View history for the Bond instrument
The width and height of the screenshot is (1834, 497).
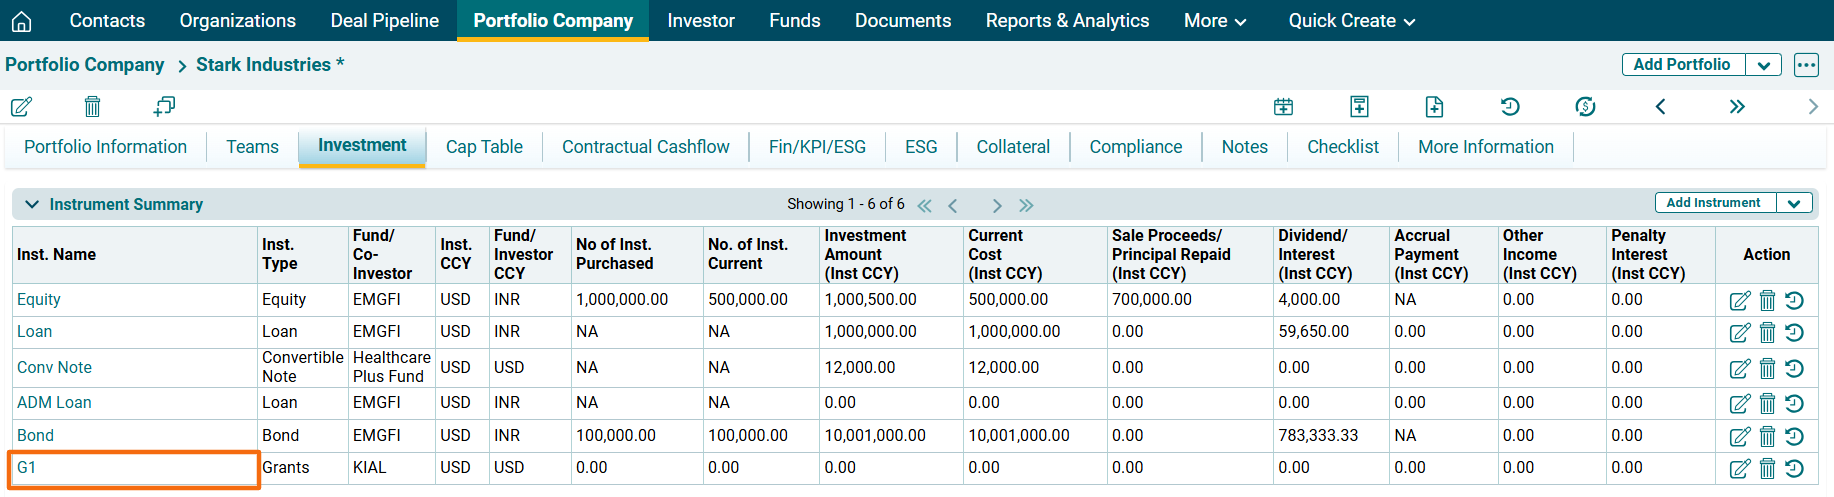(1794, 436)
